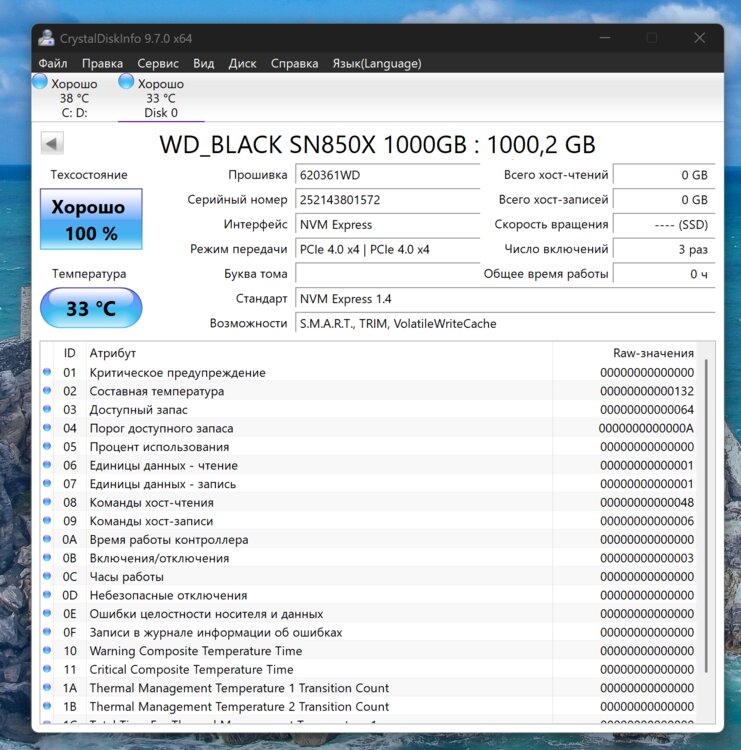Click status dot for Критическое предупреждение row

[47, 373]
